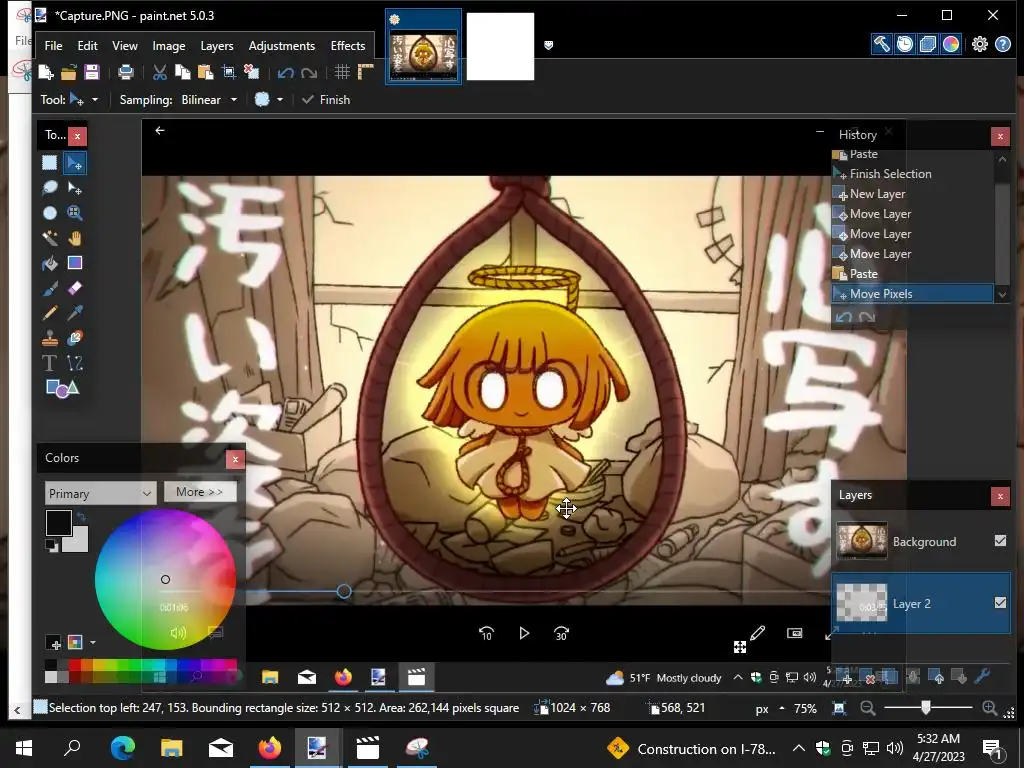Select the Pan hand tool
This screenshot has width=1024, height=768.
pyautogui.click(x=75, y=238)
